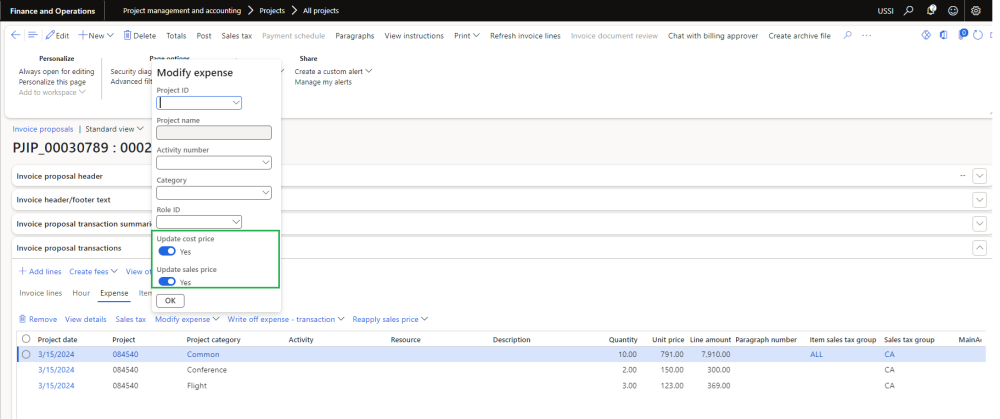Select the Expense tab
This screenshot has width=1000, height=419.
click(x=114, y=293)
